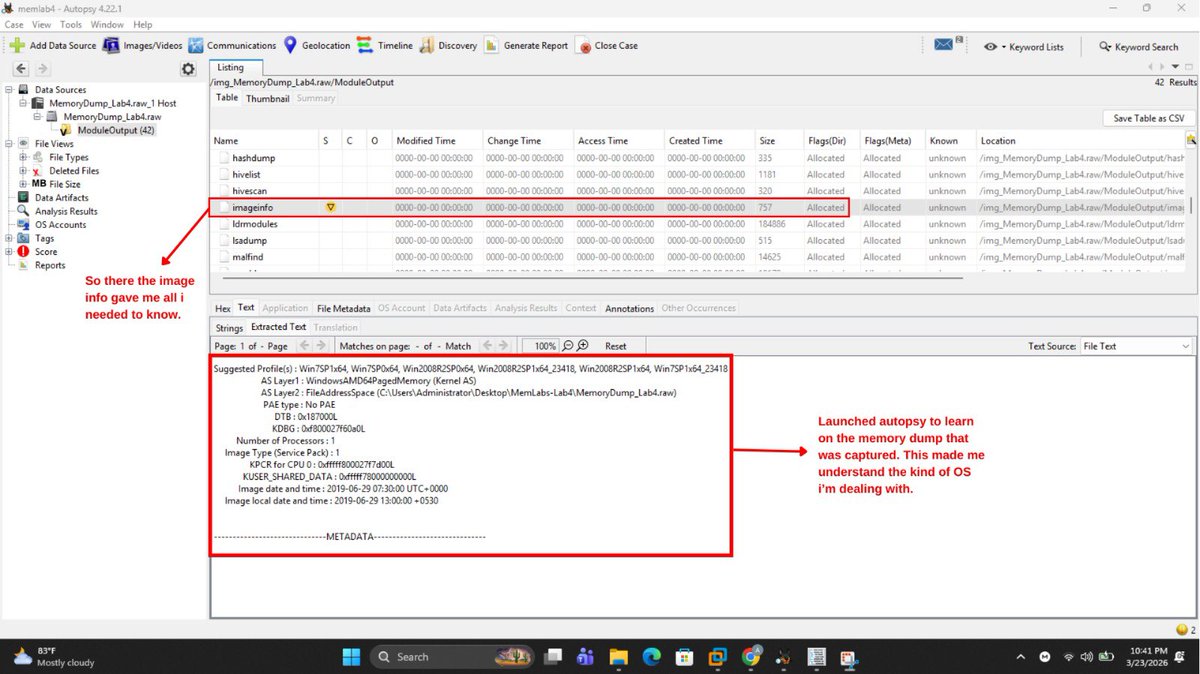Viewport: 1200px width, 674px height.
Task: Jump to next match arrow
Action: [505, 346]
